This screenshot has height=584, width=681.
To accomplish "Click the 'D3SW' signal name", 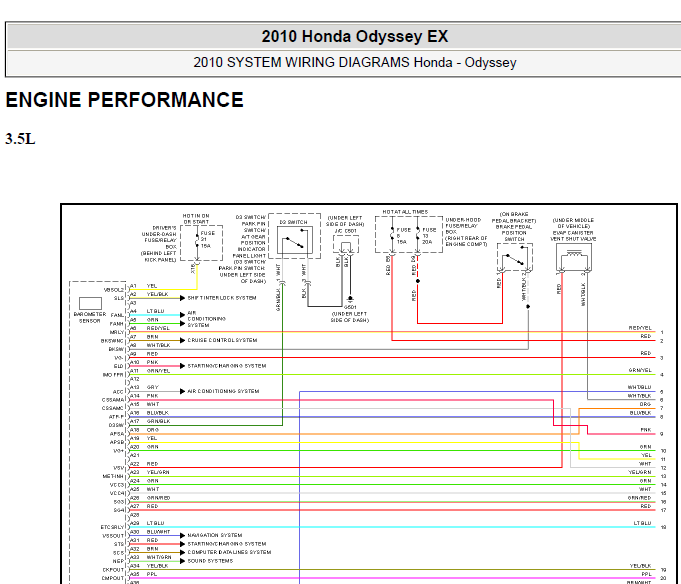I will pyautogui.click(x=116, y=425).
